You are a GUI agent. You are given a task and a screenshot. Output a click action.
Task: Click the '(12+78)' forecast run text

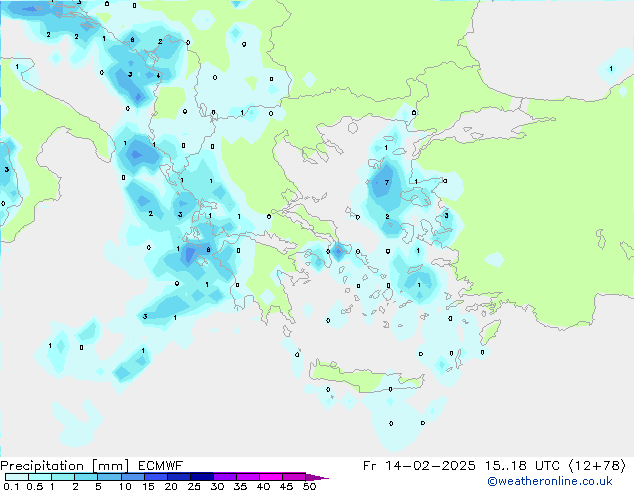(597, 466)
